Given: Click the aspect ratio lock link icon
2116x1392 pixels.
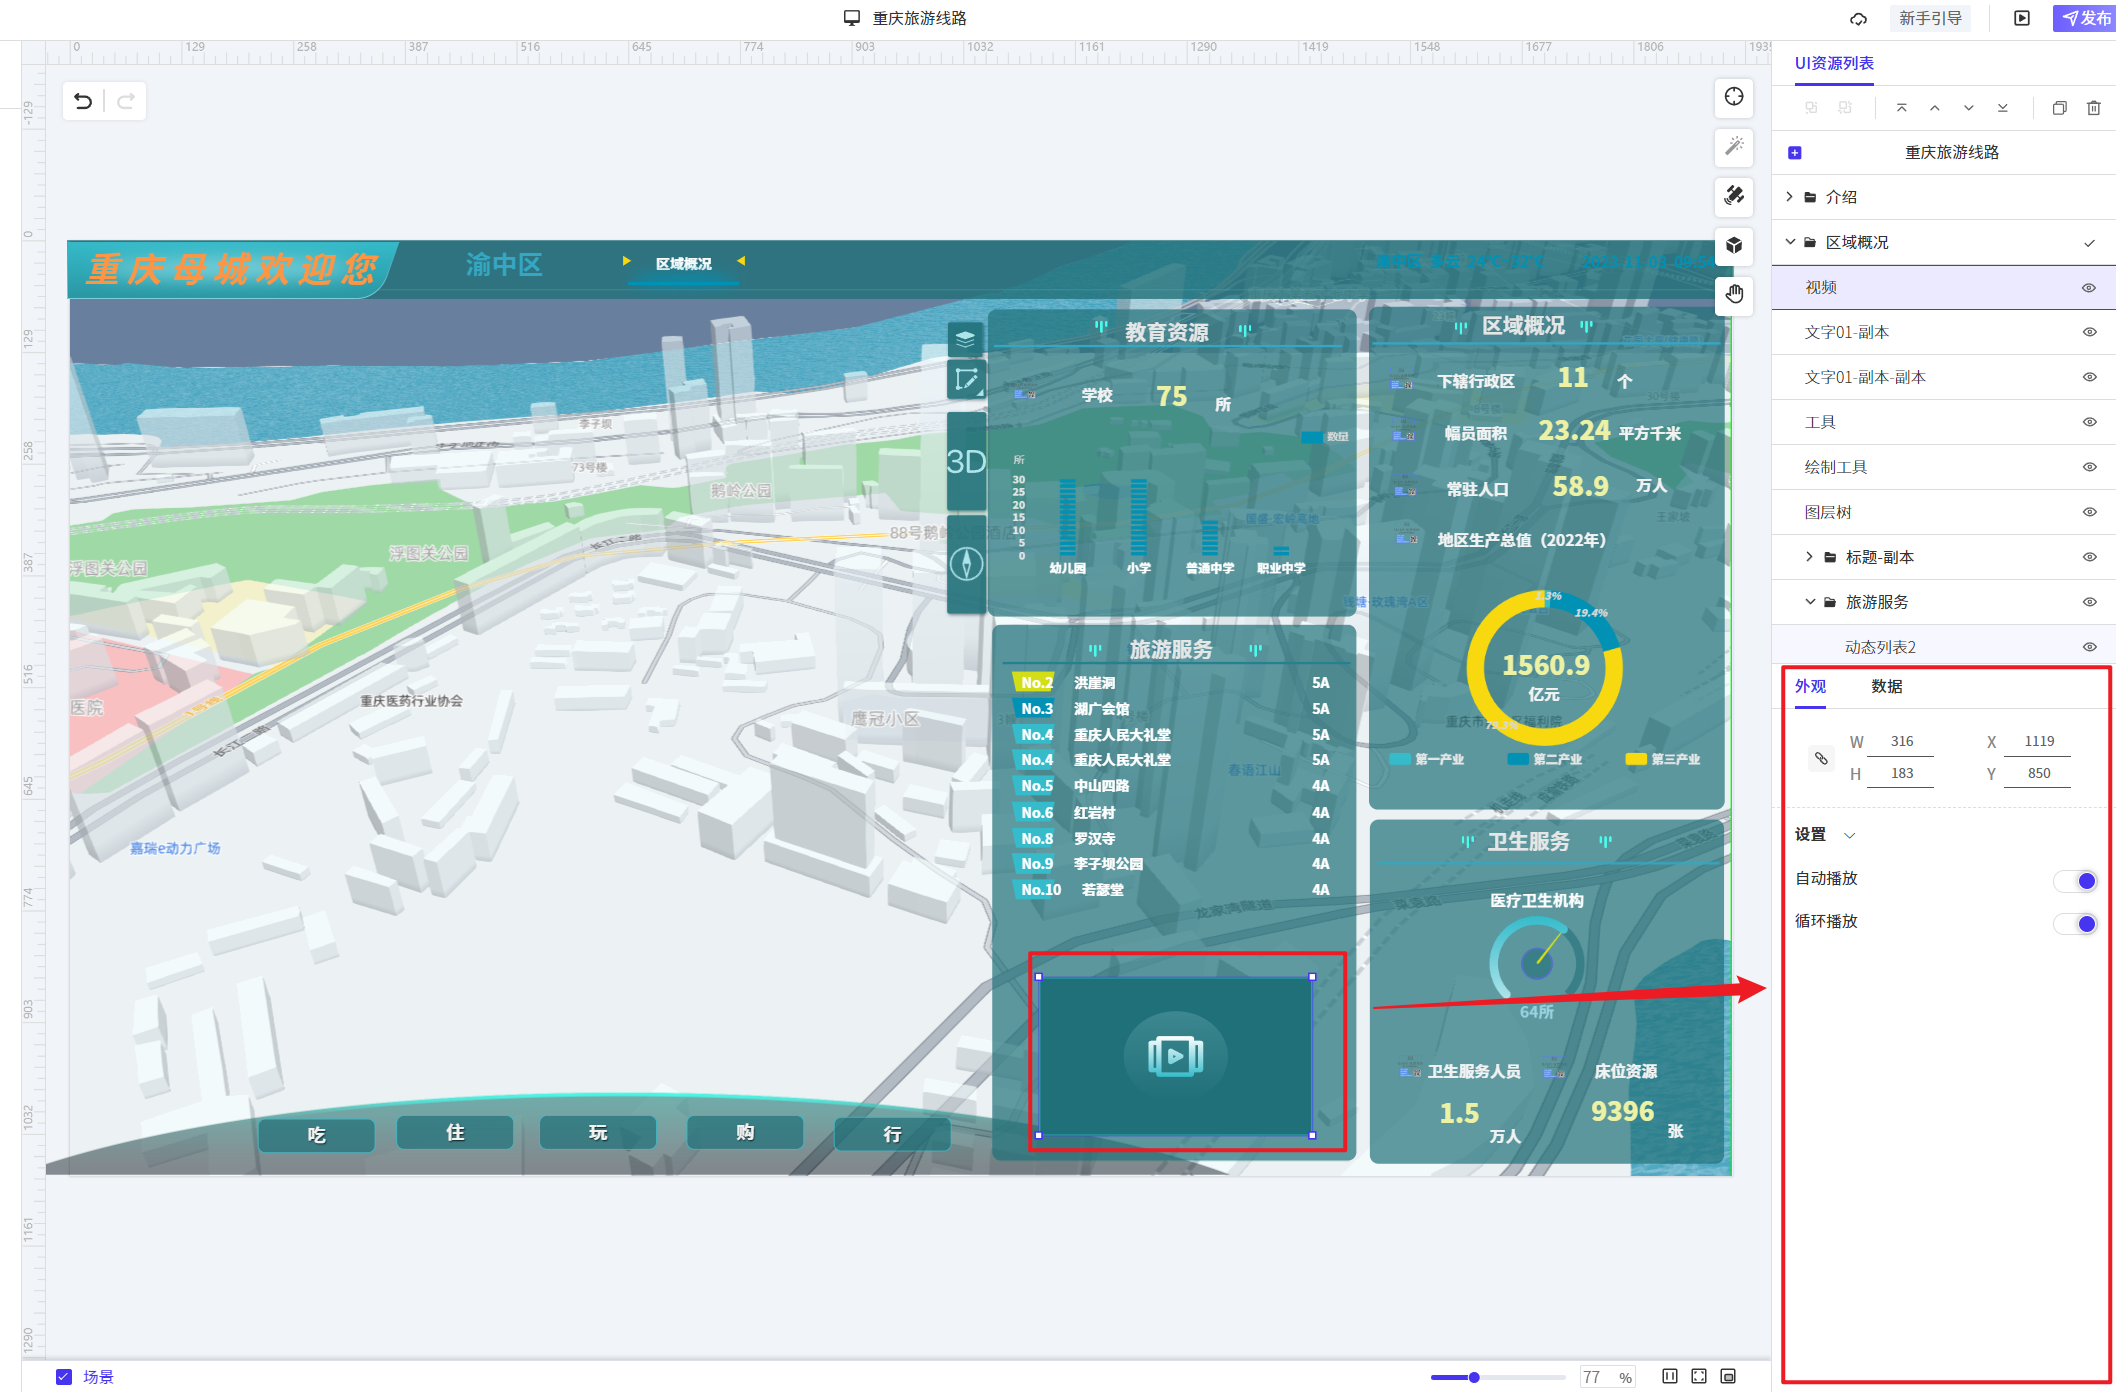Looking at the screenshot, I should click(1821, 758).
